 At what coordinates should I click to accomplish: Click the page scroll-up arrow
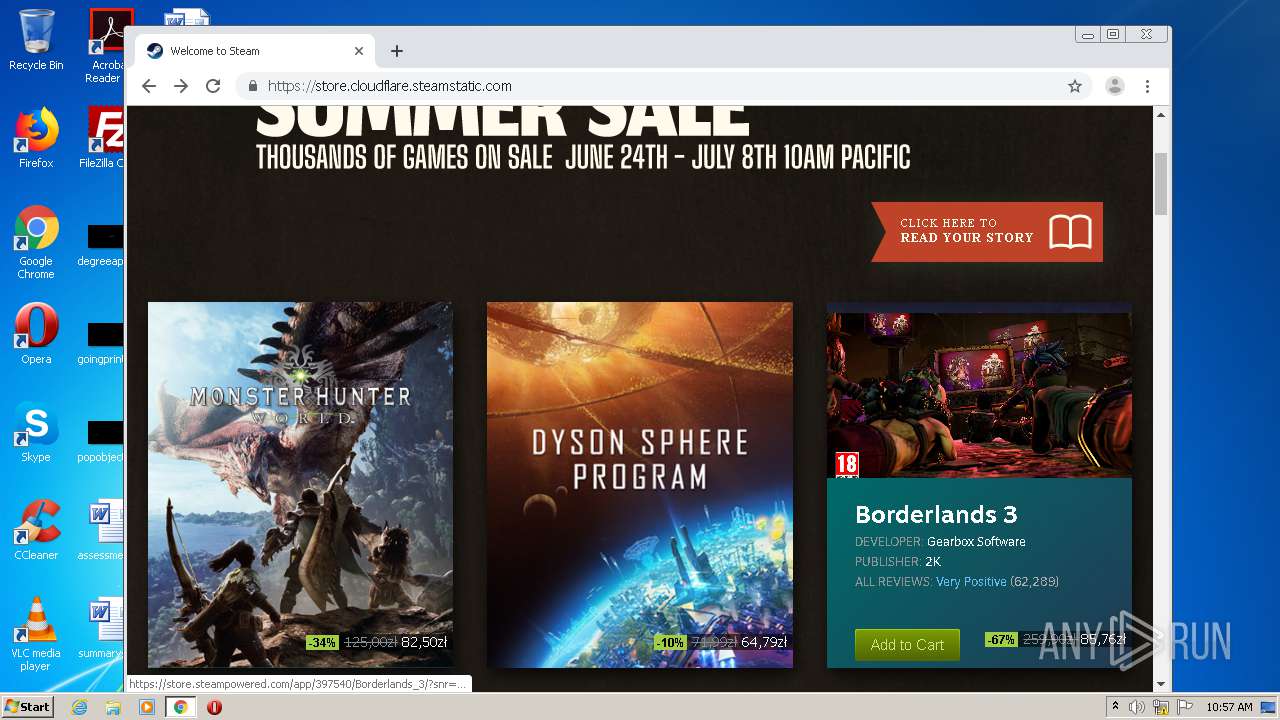coord(1161,115)
